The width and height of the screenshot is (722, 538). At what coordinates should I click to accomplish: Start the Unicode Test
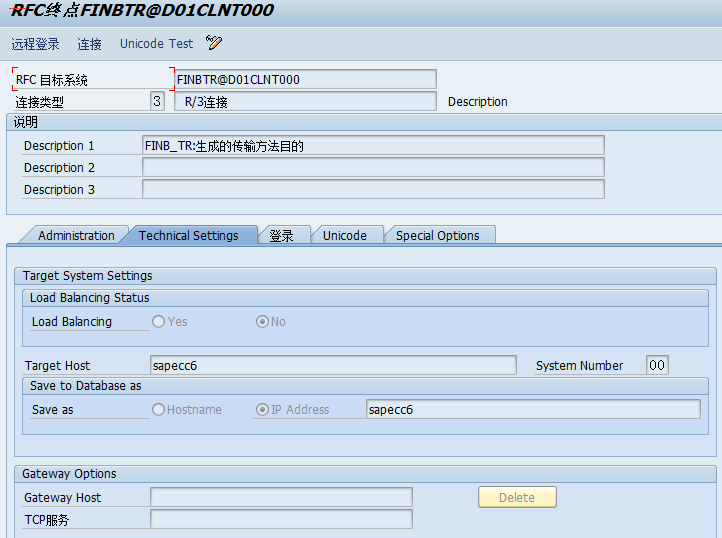pyautogui.click(x=156, y=43)
